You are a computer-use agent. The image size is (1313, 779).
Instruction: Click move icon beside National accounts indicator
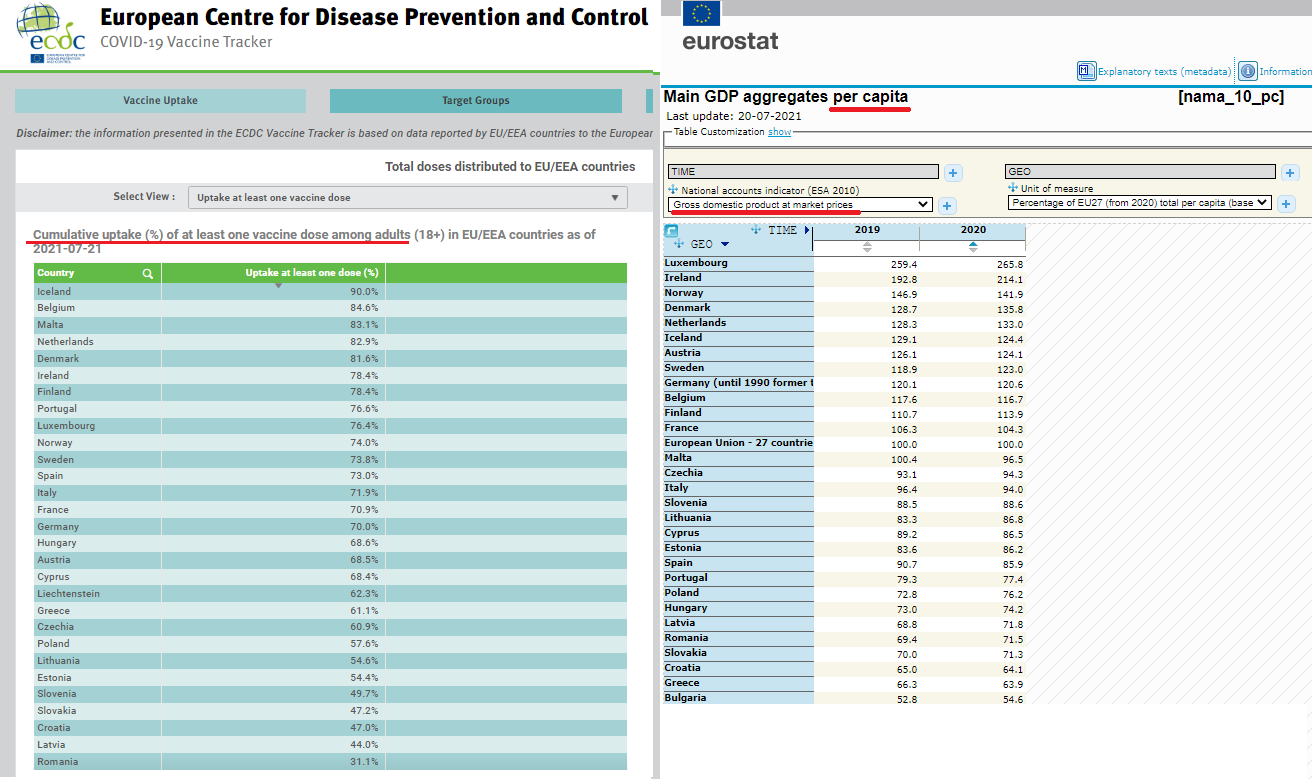click(x=674, y=190)
